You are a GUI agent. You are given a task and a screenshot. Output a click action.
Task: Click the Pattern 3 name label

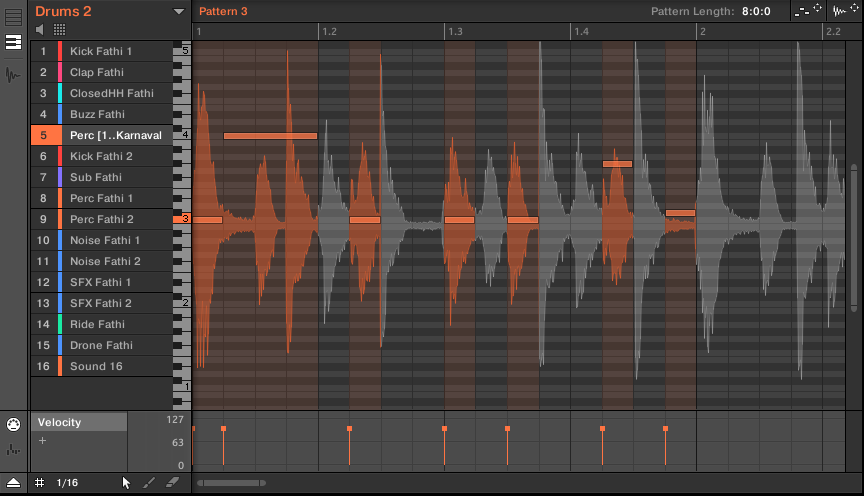223,11
